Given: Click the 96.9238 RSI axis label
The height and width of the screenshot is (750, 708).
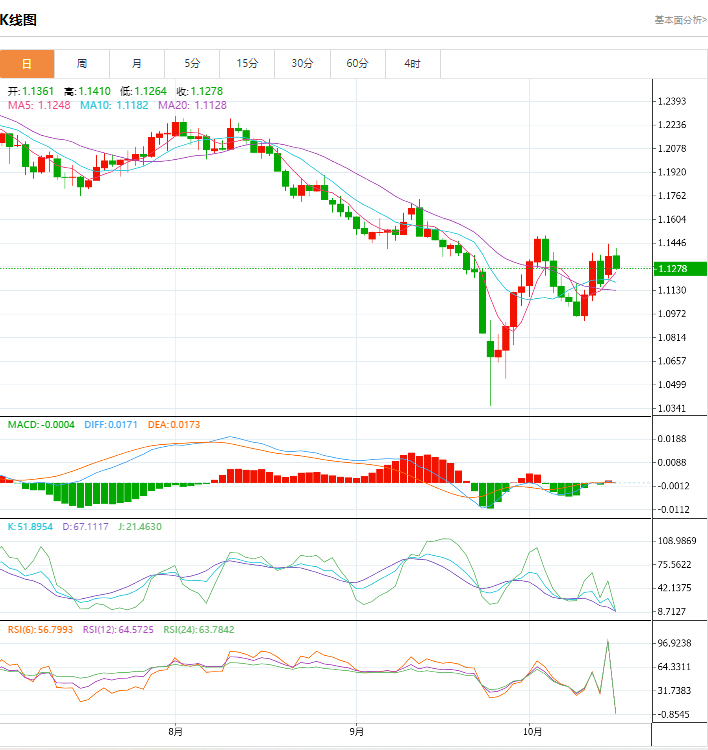Looking at the screenshot, I should click(x=675, y=643).
